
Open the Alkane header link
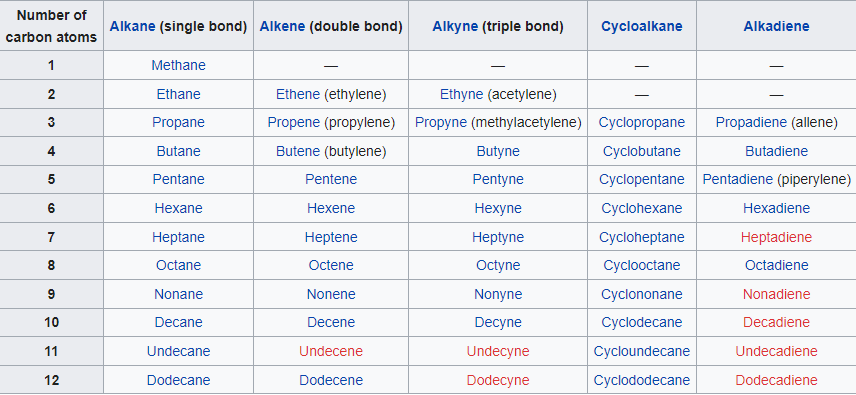point(133,26)
